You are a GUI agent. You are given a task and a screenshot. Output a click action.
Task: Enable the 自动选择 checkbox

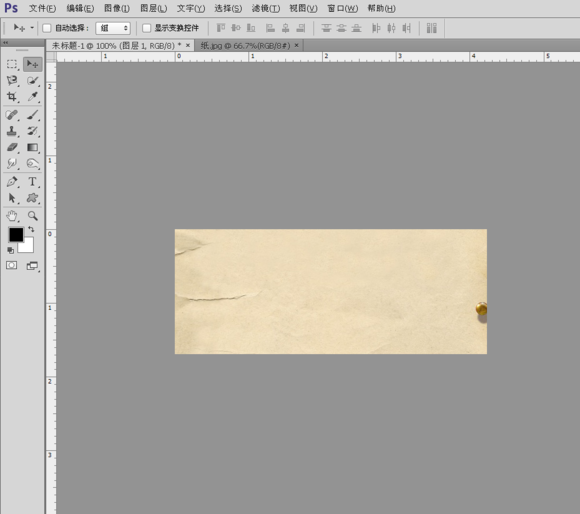click(47, 28)
